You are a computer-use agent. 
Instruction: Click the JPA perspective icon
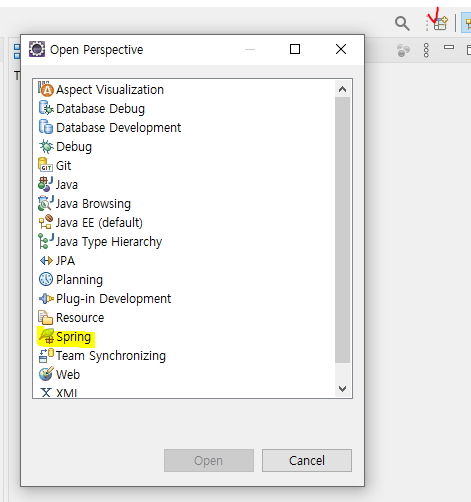[x=46, y=260]
